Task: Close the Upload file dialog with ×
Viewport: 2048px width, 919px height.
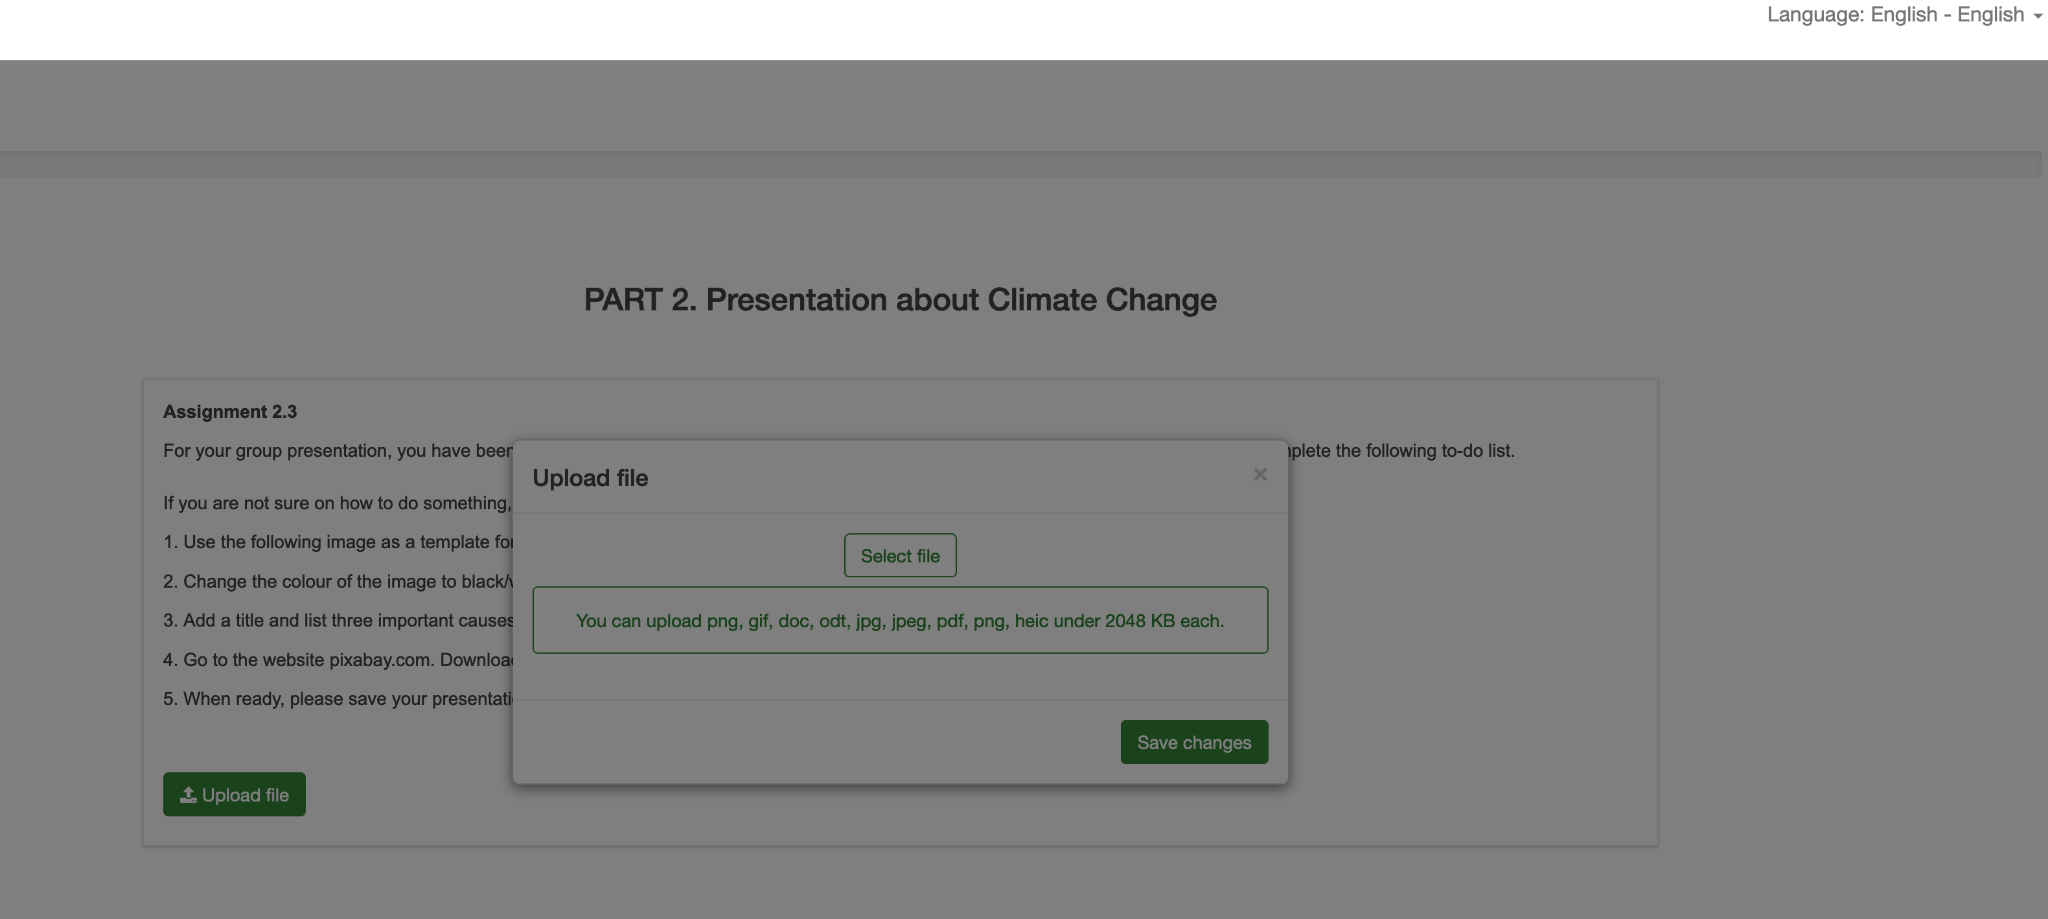Action: pyautogui.click(x=1260, y=475)
